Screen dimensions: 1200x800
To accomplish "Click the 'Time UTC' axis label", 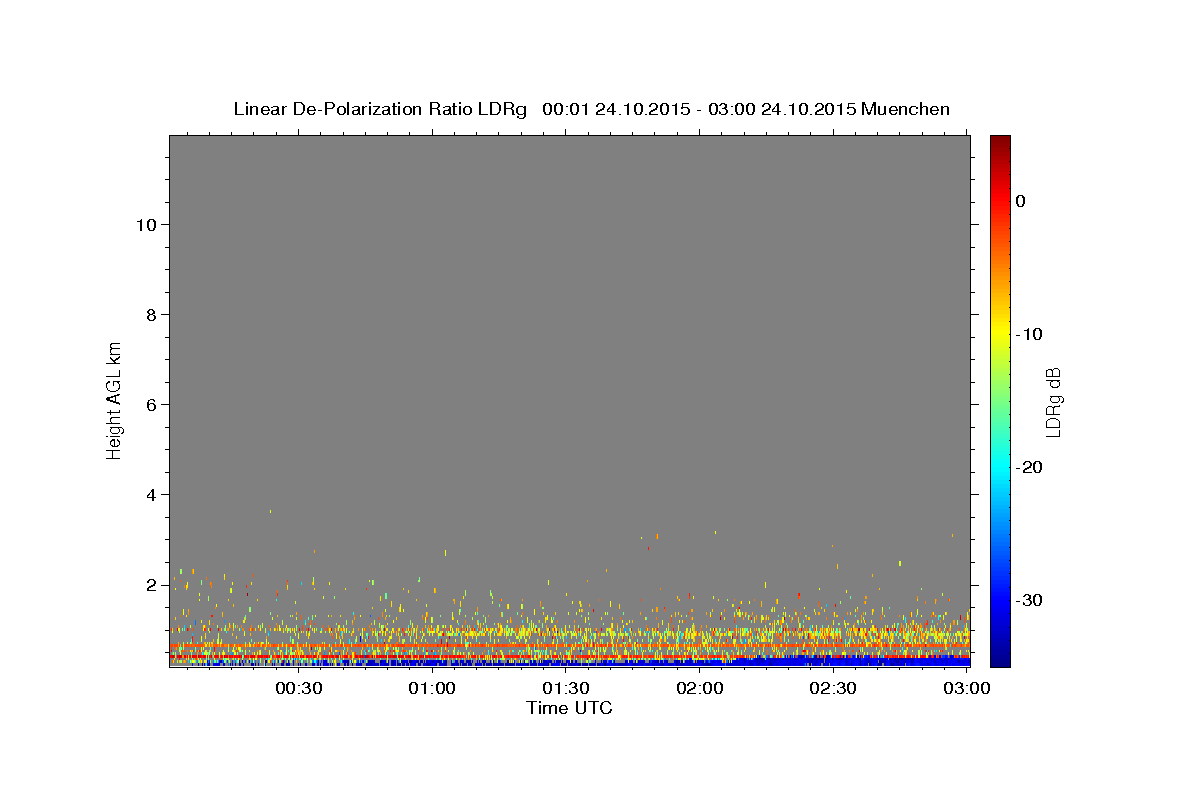I will point(569,708).
